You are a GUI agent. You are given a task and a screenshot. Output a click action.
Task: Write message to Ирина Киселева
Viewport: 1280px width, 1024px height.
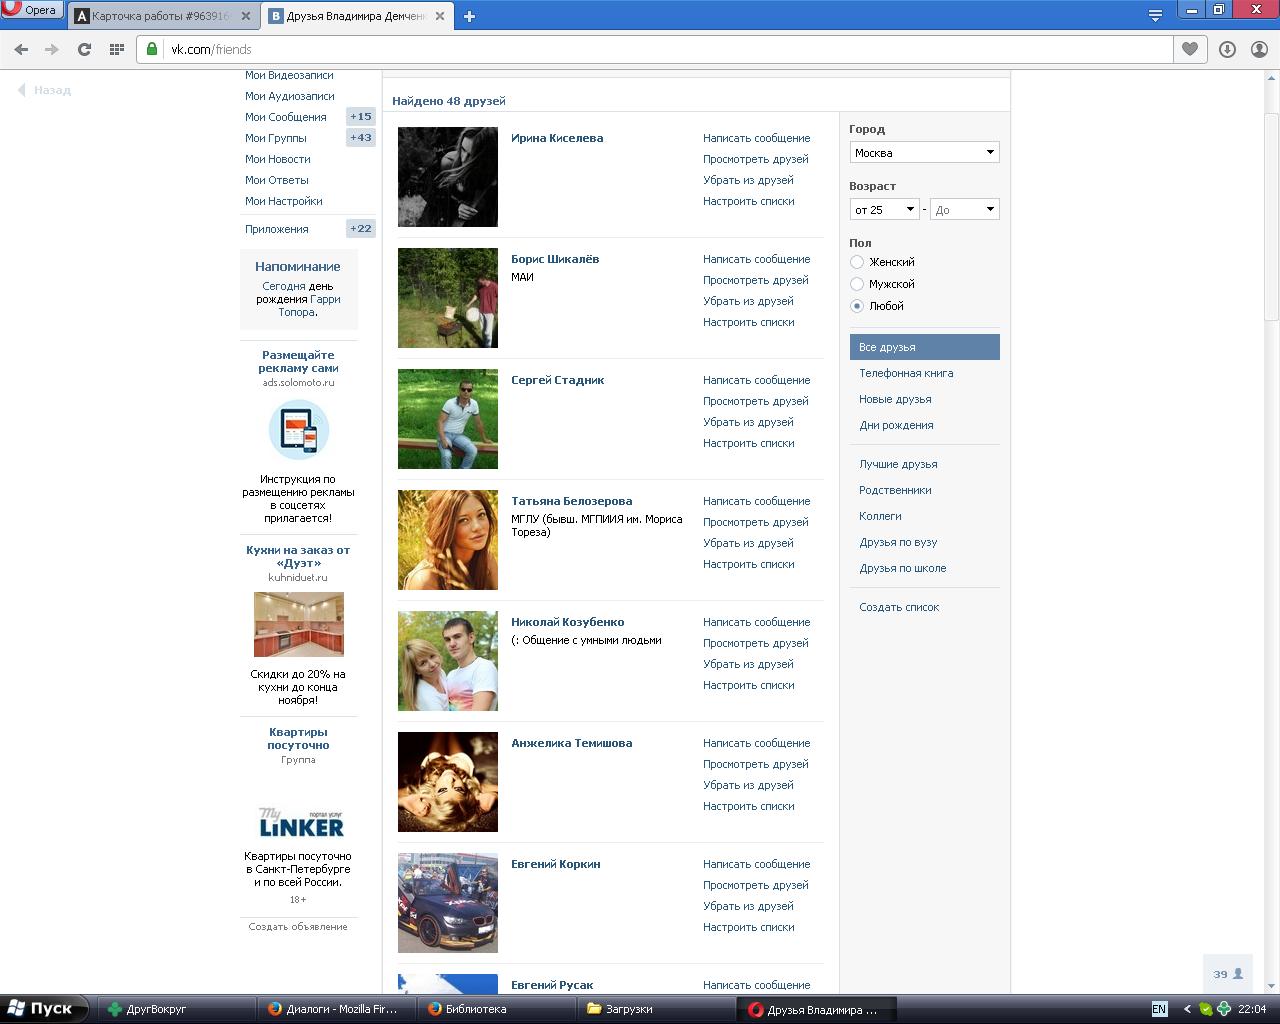[756, 138]
